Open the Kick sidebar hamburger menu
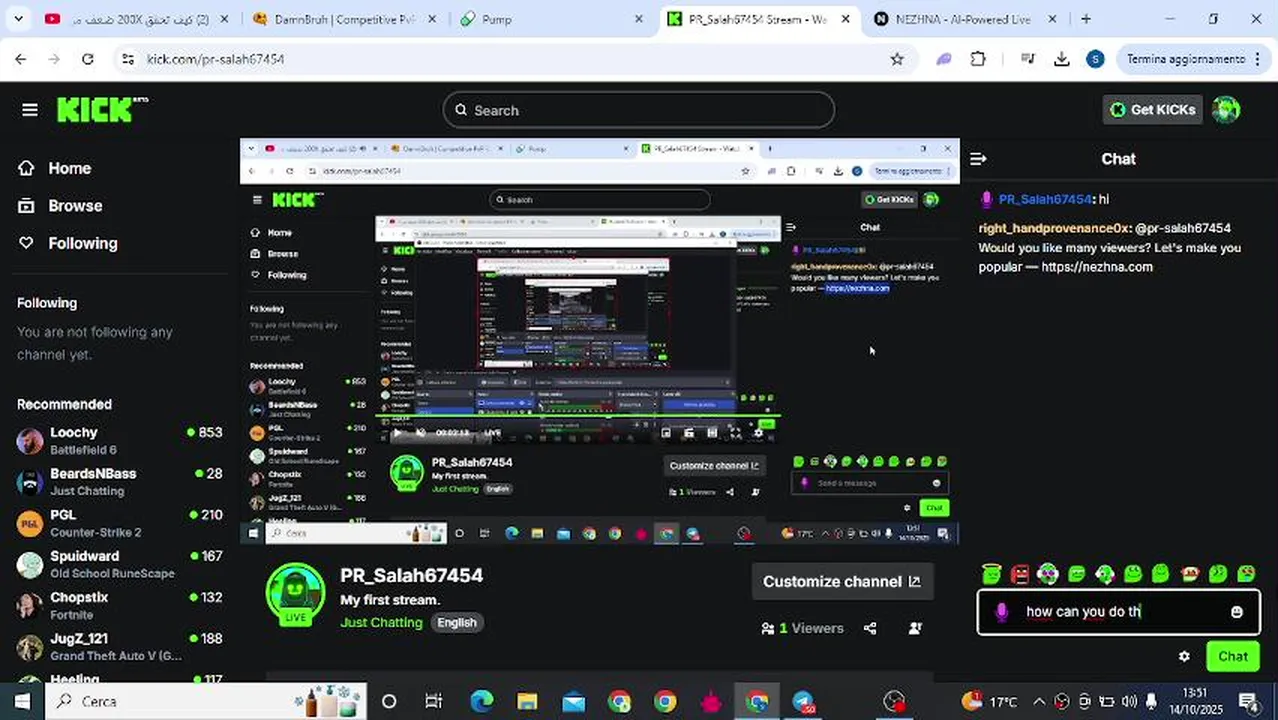 (29, 110)
